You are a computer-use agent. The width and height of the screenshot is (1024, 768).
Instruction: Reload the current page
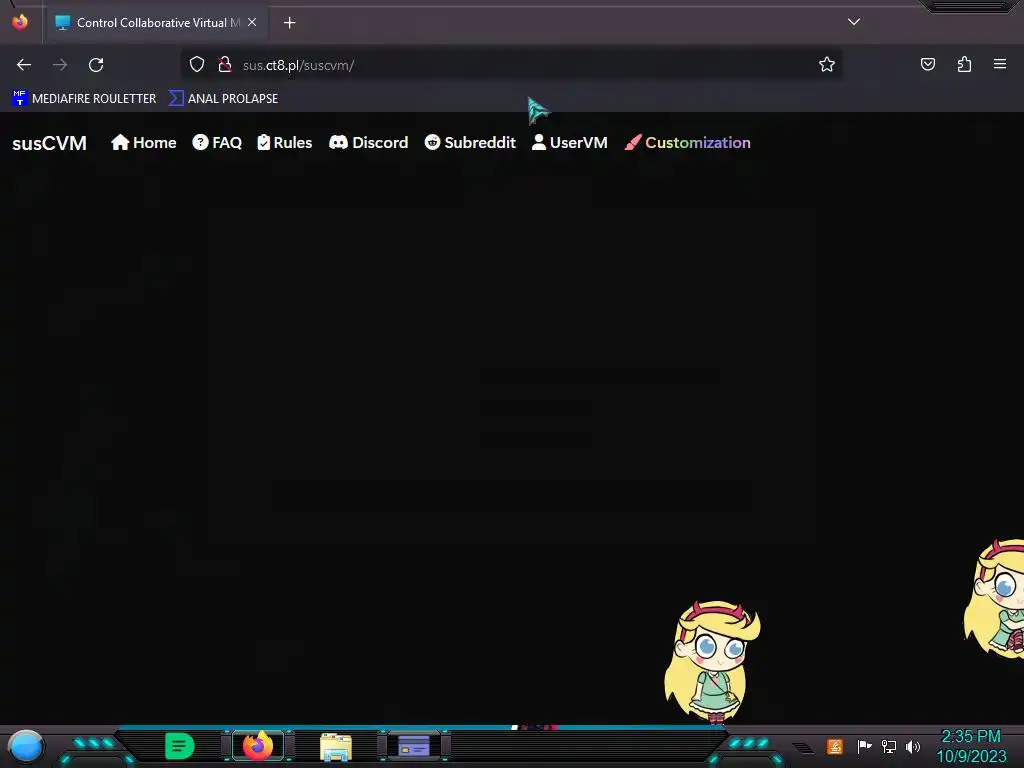coord(96,65)
